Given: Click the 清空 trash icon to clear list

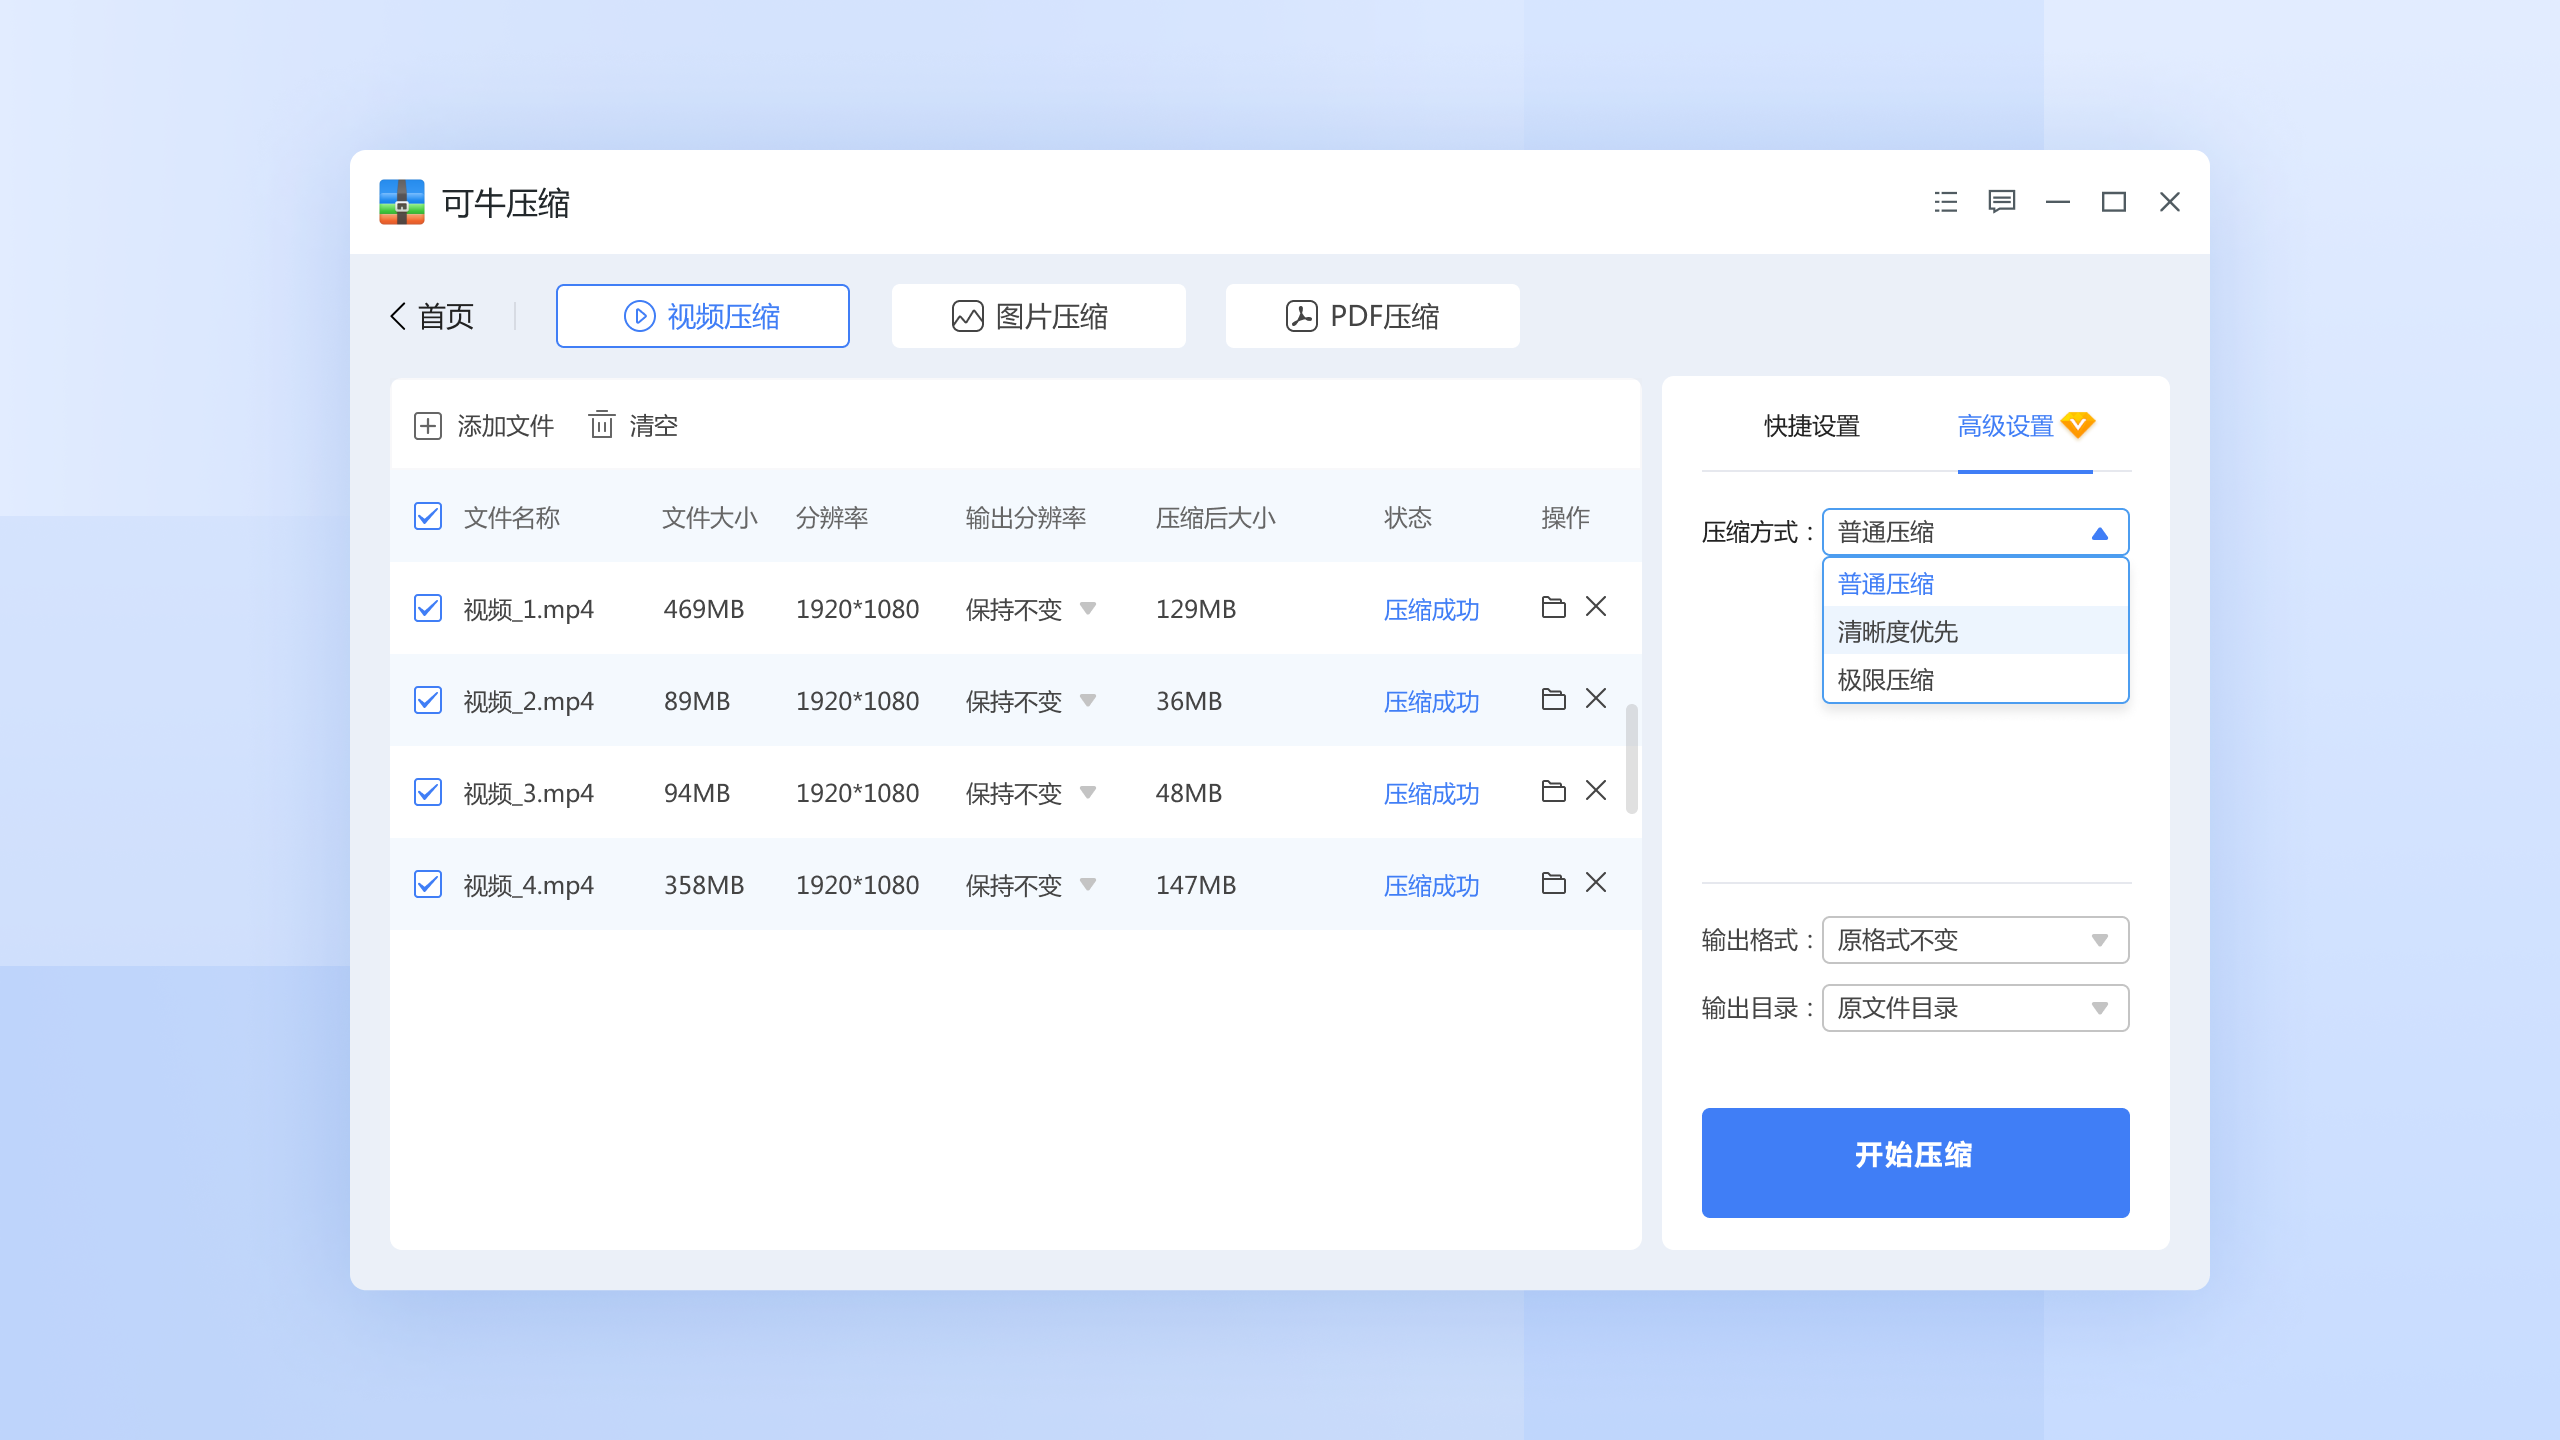Looking at the screenshot, I should pyautogui.click(x=603, y=425).
